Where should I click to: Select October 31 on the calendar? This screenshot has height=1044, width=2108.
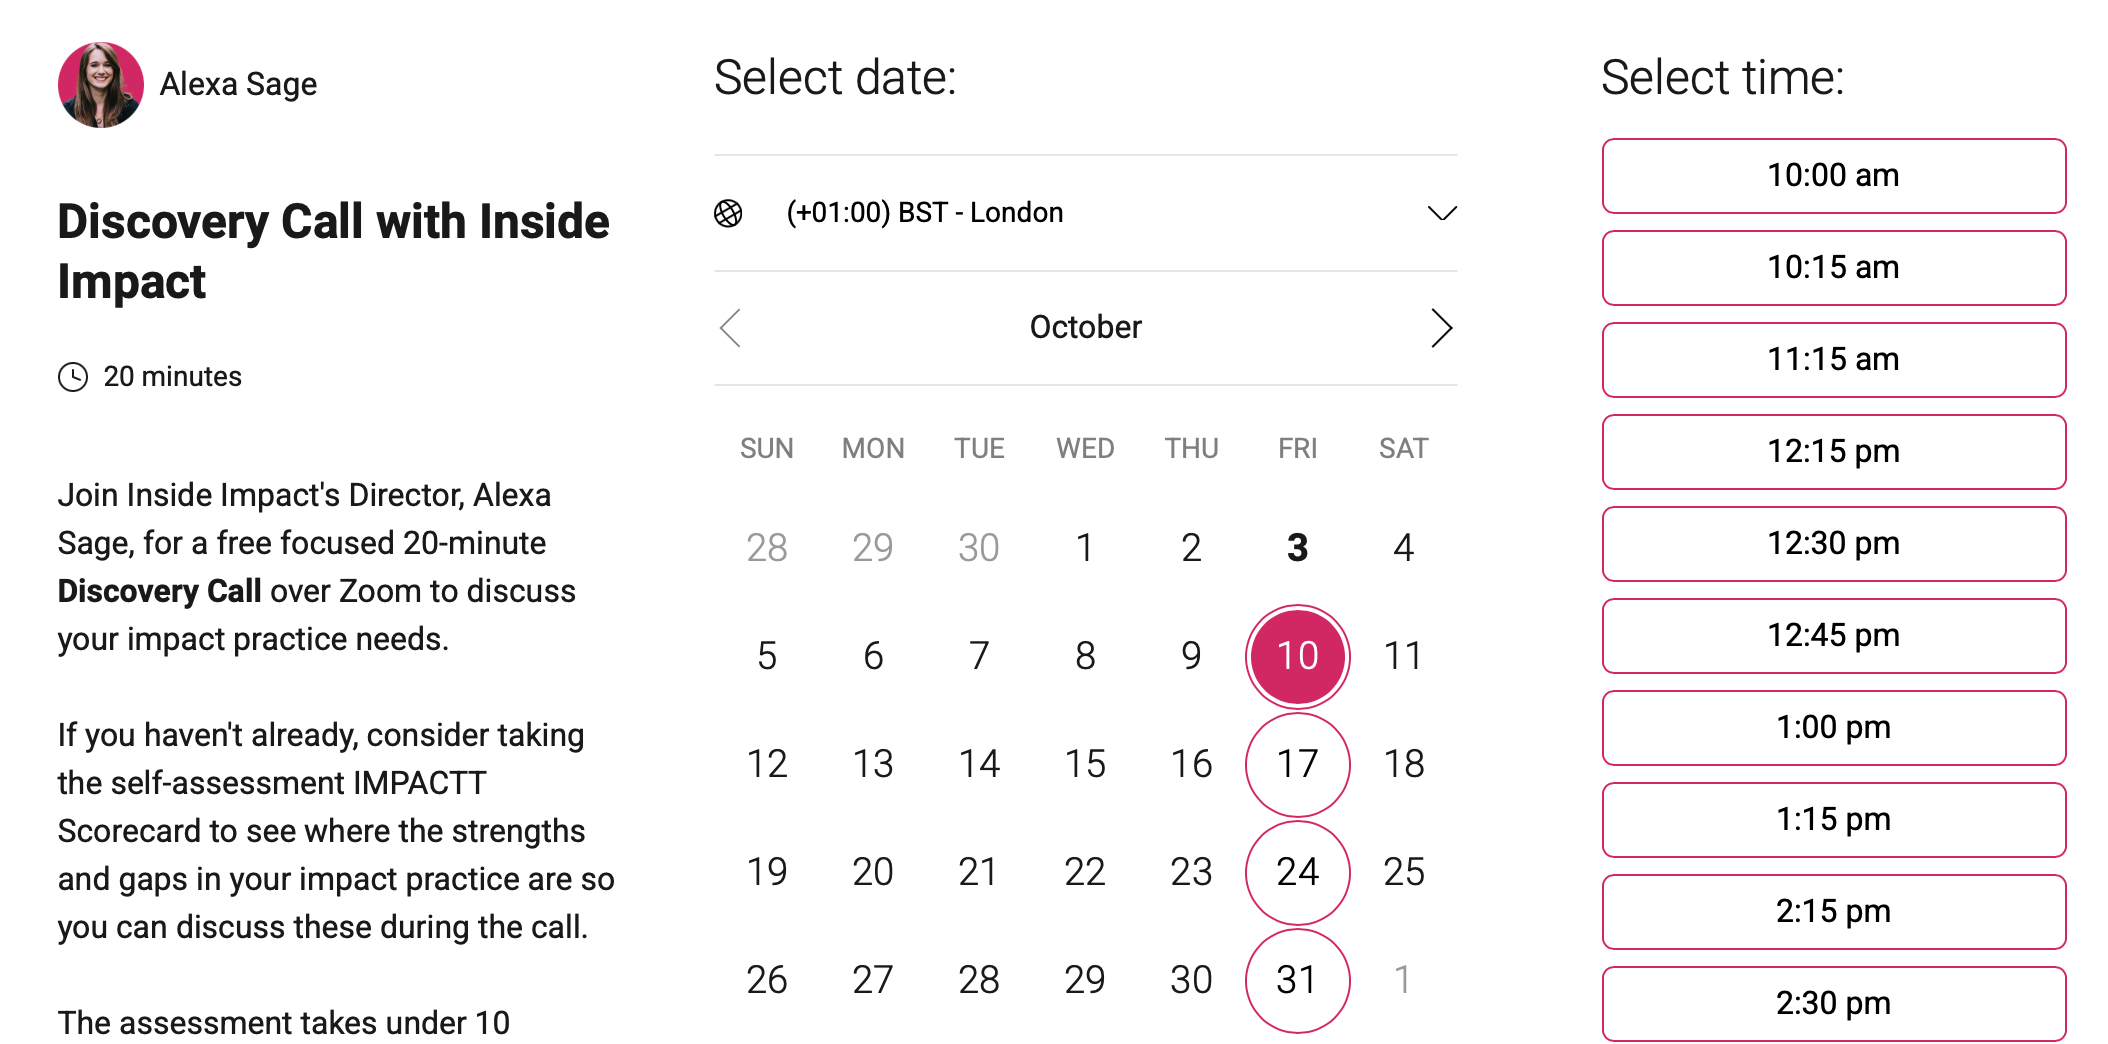[1297, 980]
